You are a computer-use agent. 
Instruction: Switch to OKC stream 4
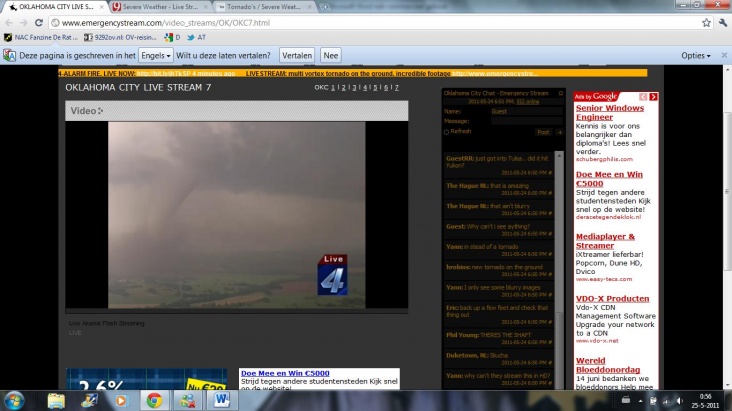[365, 88]
